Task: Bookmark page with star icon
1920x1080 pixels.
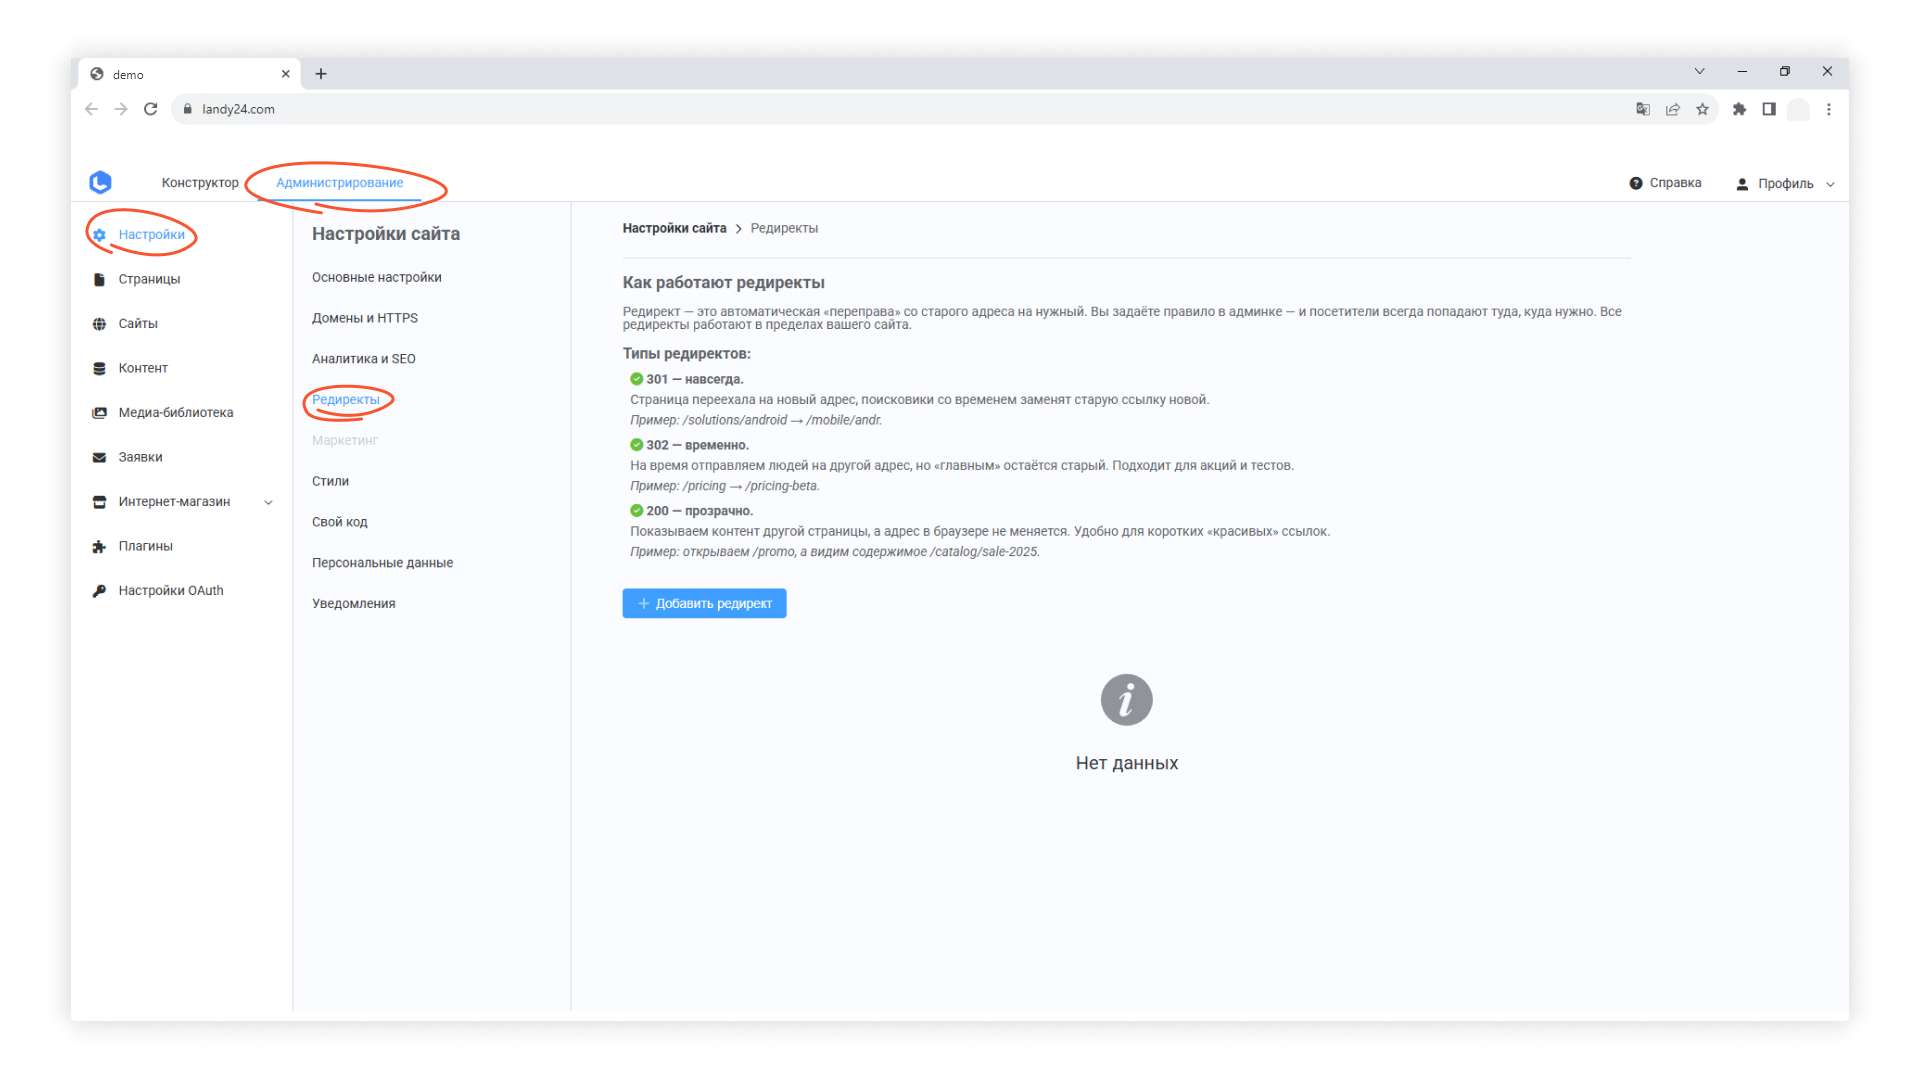Action: click(x=1702, y=109)
